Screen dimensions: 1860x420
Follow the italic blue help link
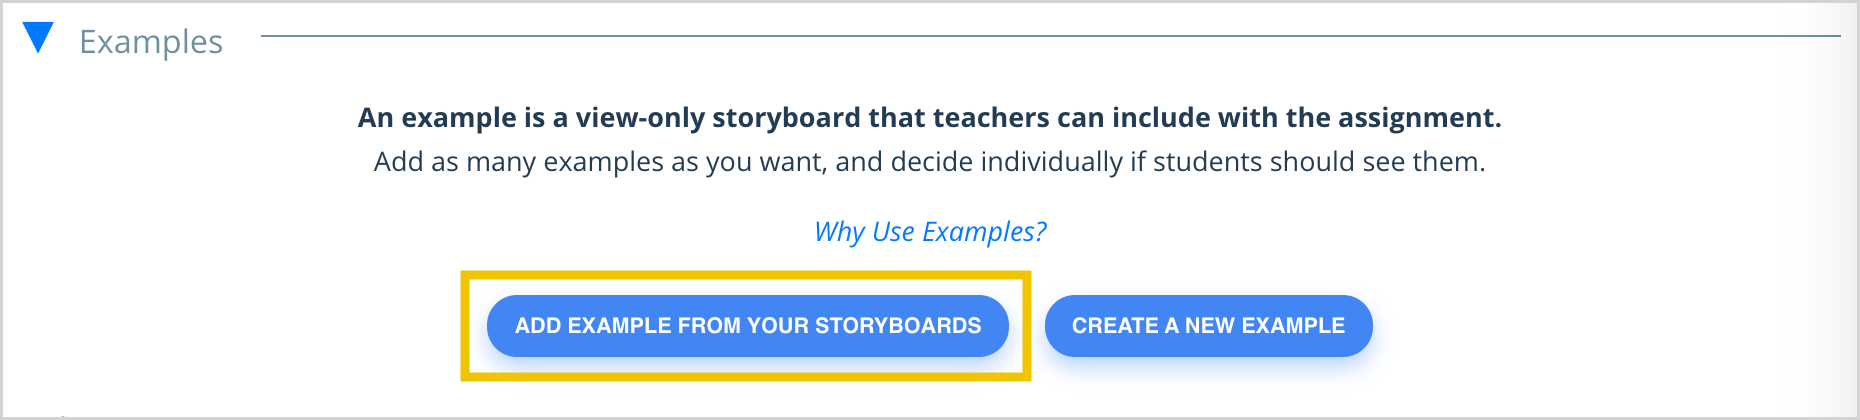tap(930, 231)
